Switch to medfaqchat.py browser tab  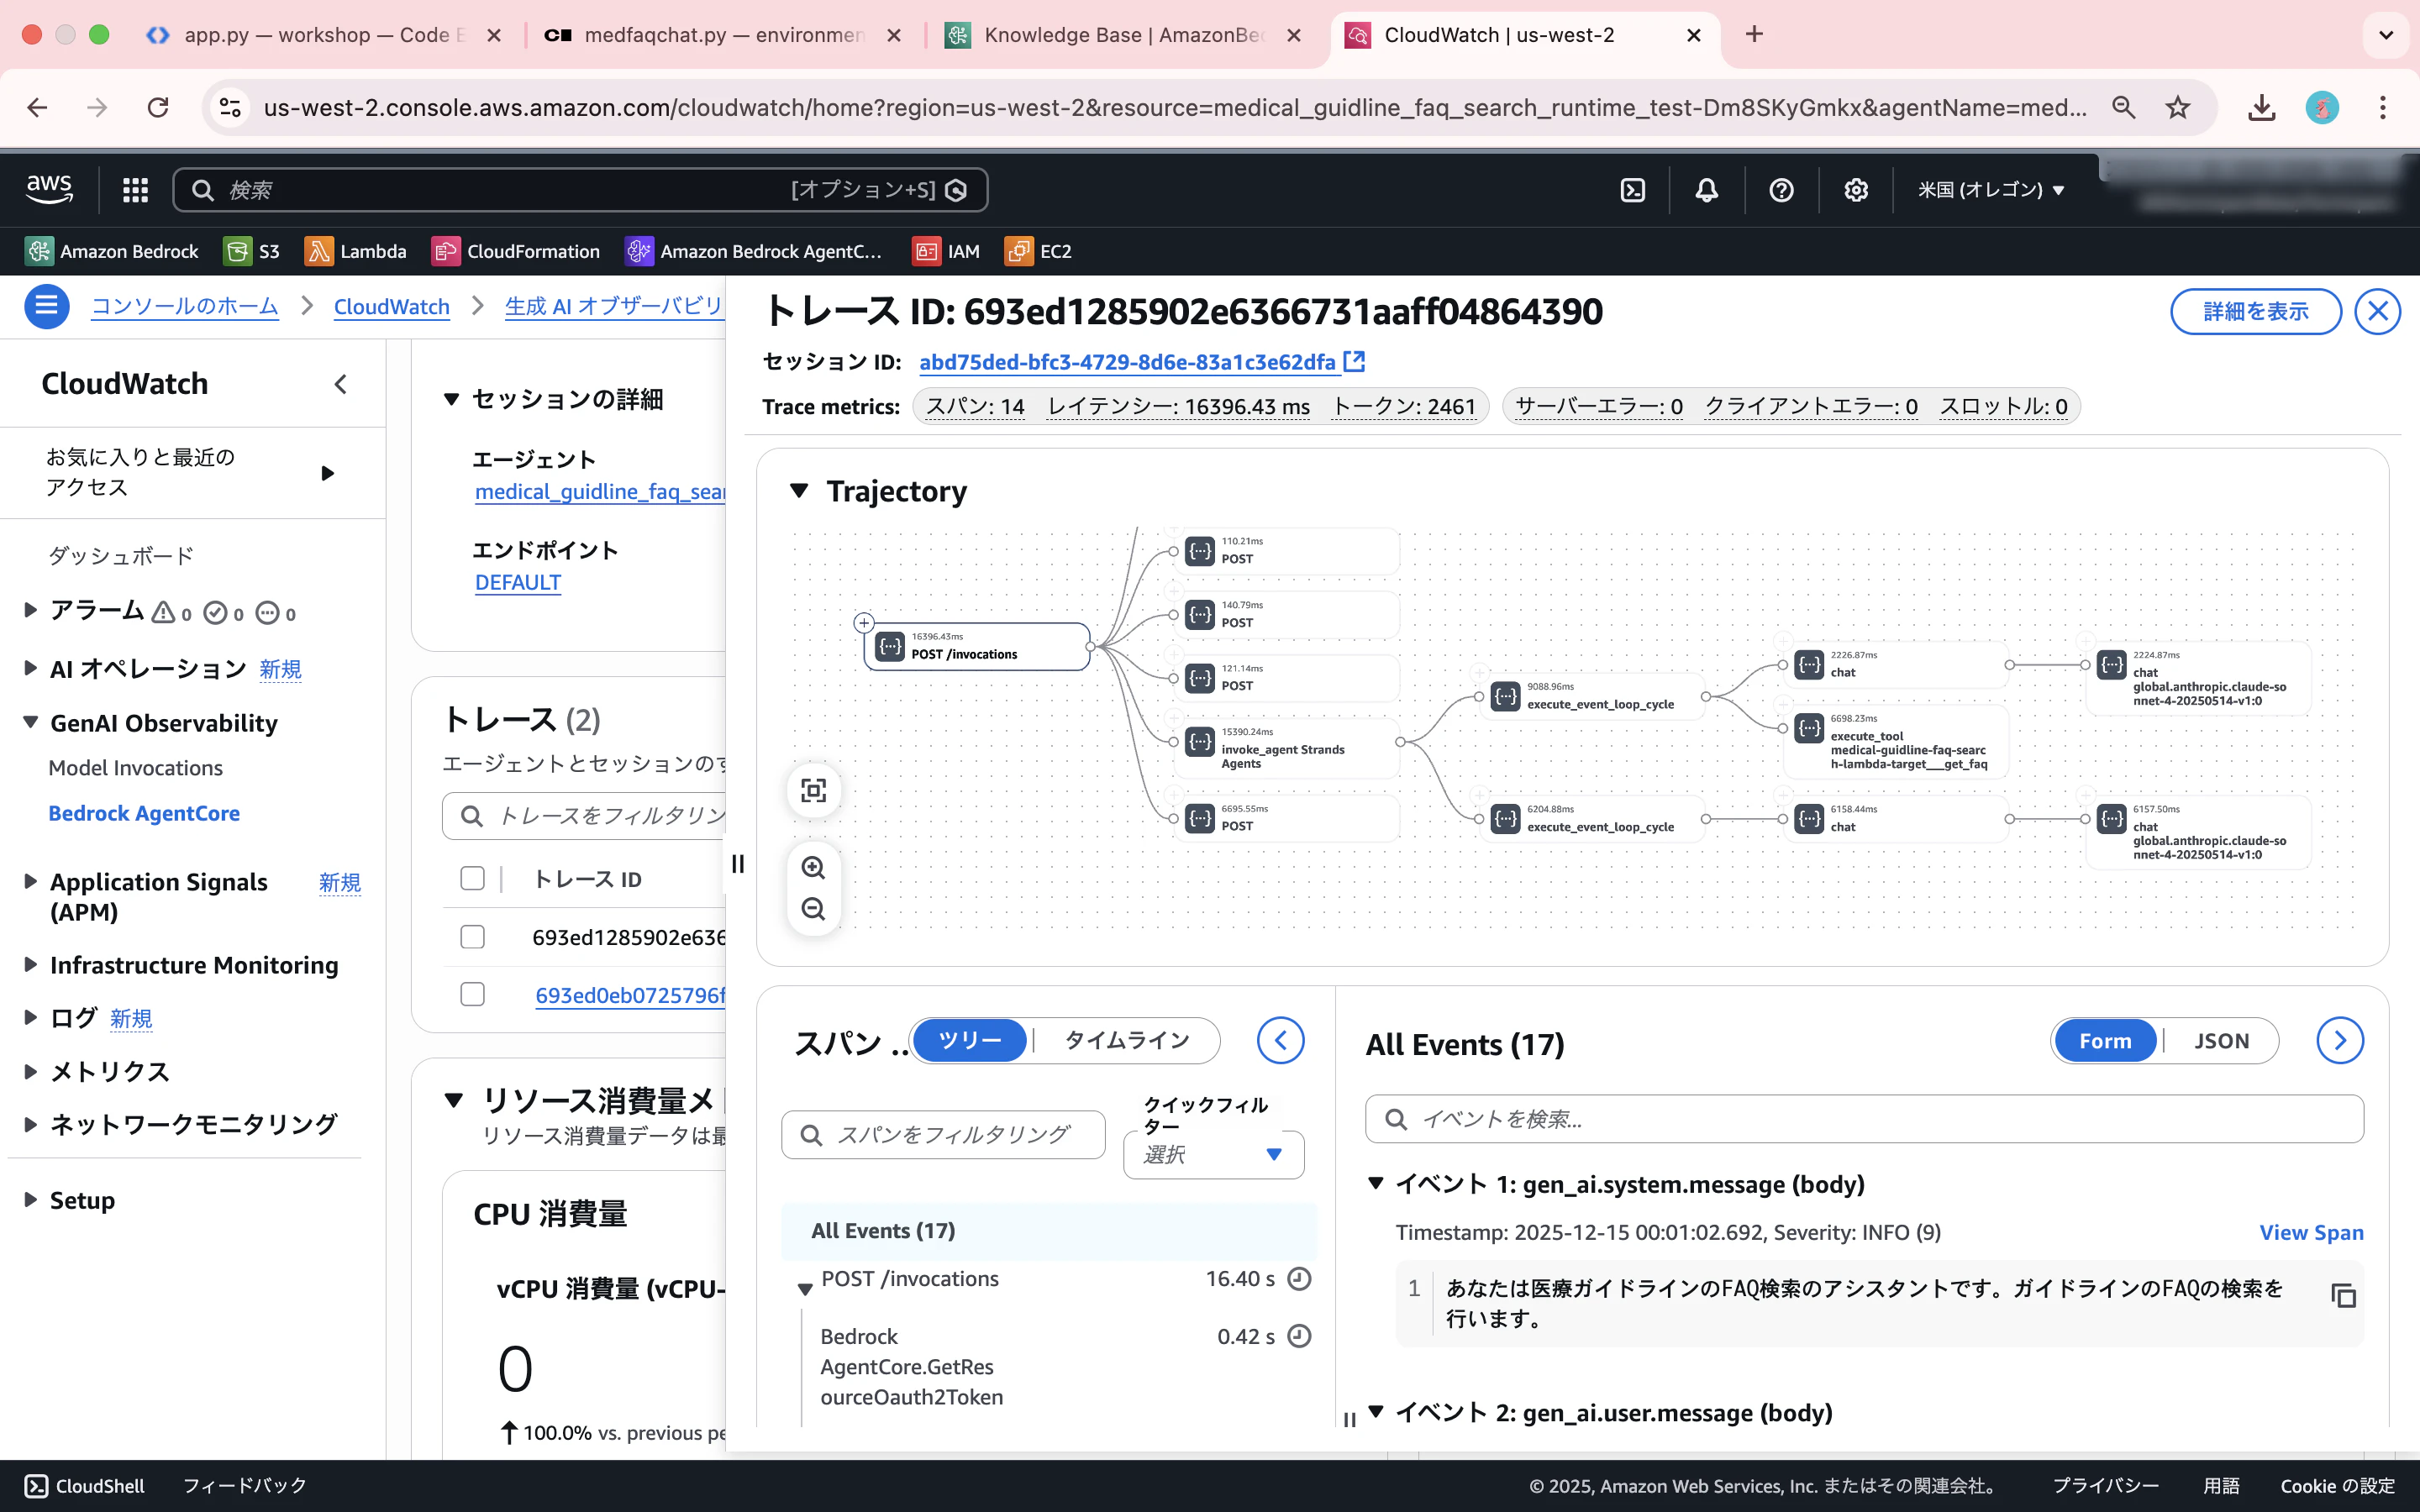[x=724, y=35]
